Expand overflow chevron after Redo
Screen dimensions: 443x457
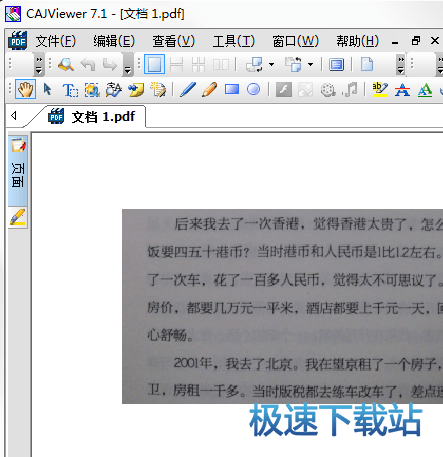(x=128, y=64)
